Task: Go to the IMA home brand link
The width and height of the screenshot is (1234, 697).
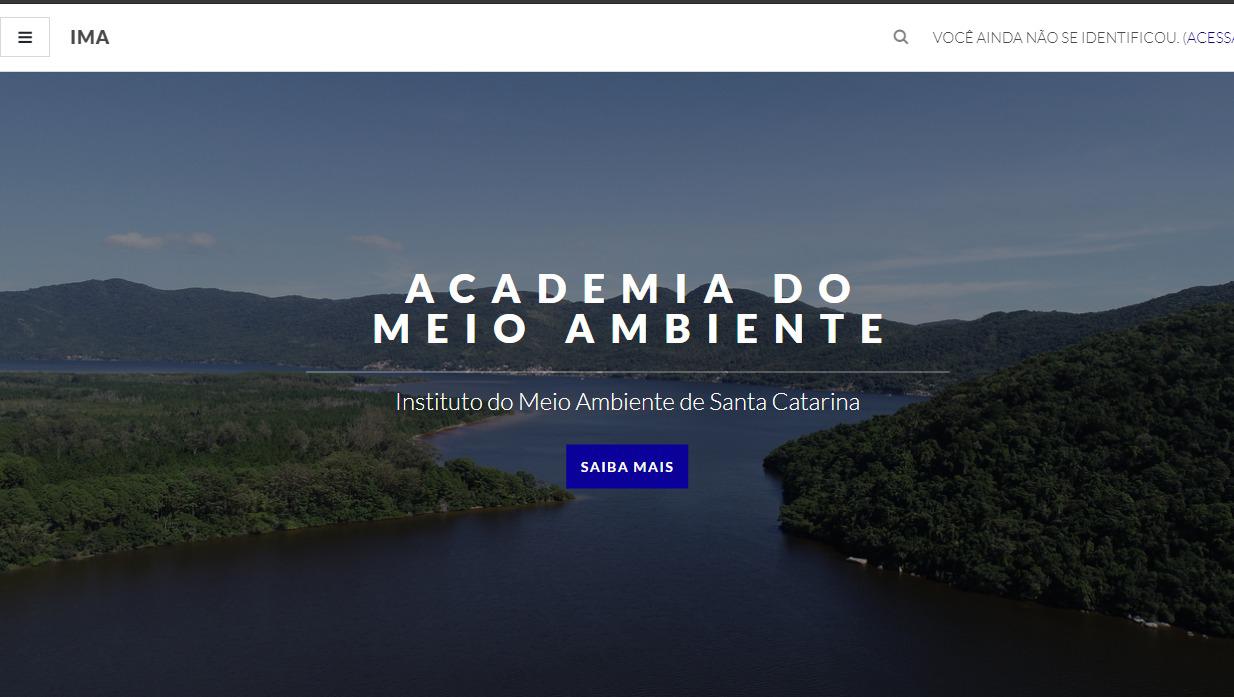Action: (90, 37)
